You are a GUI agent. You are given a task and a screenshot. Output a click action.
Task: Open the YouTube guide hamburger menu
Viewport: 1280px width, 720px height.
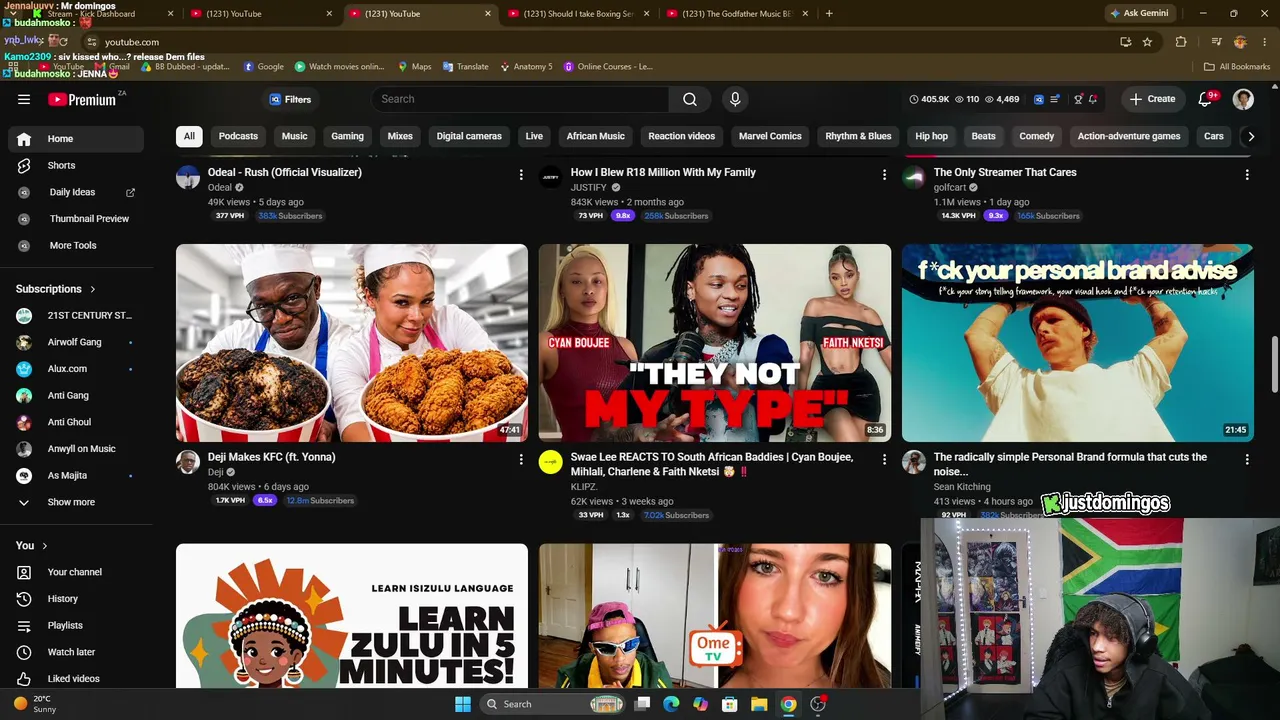(x=24, y=99)
